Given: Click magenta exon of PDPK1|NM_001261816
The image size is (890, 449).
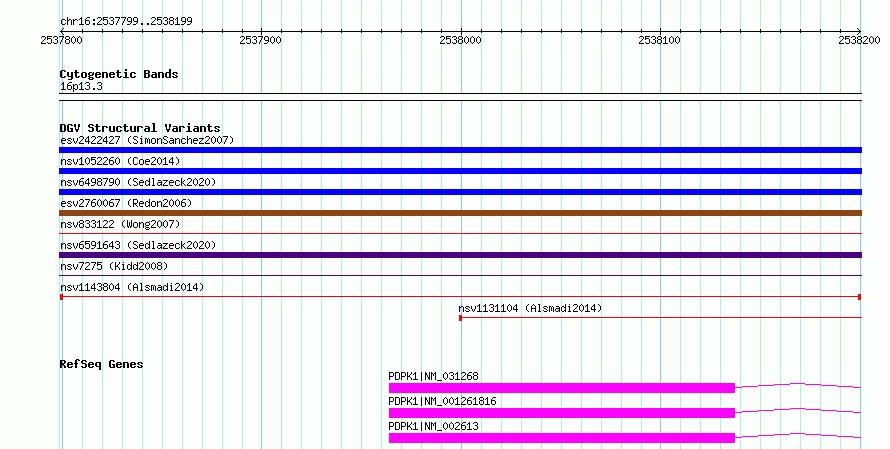Looking at the screenshot, I should [562, 413].
